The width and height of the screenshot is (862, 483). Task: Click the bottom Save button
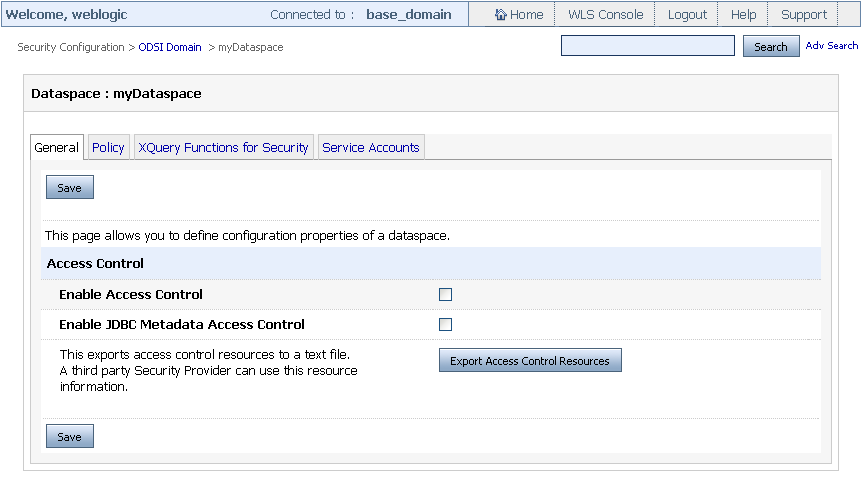click(69, 436)
